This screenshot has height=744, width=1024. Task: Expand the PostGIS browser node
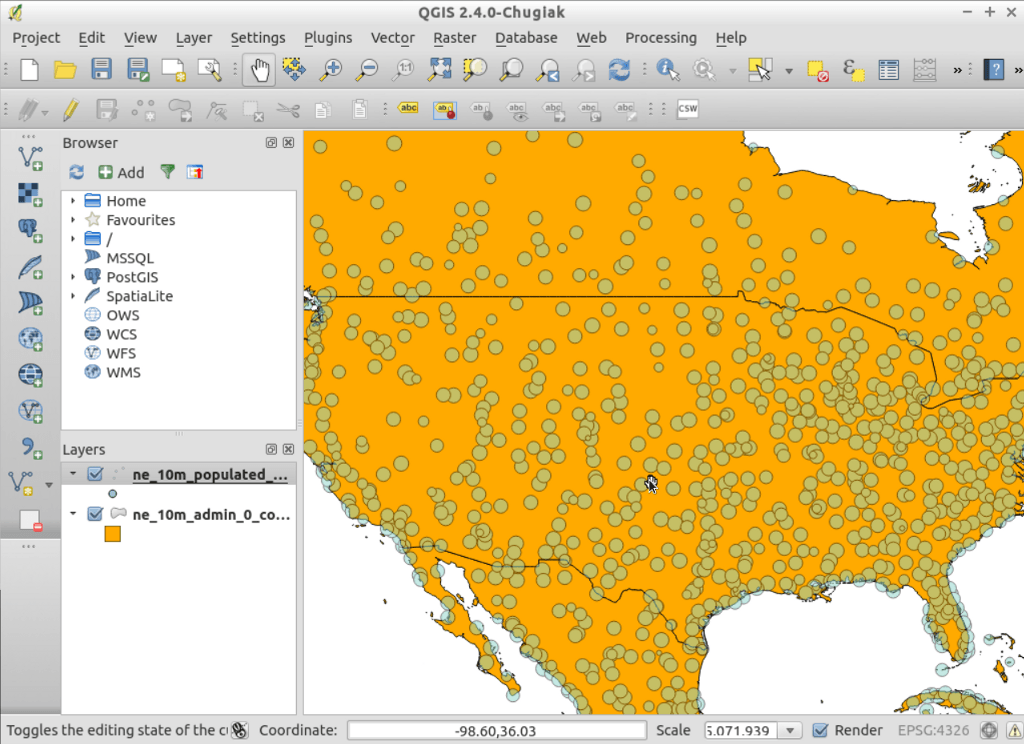73,277
